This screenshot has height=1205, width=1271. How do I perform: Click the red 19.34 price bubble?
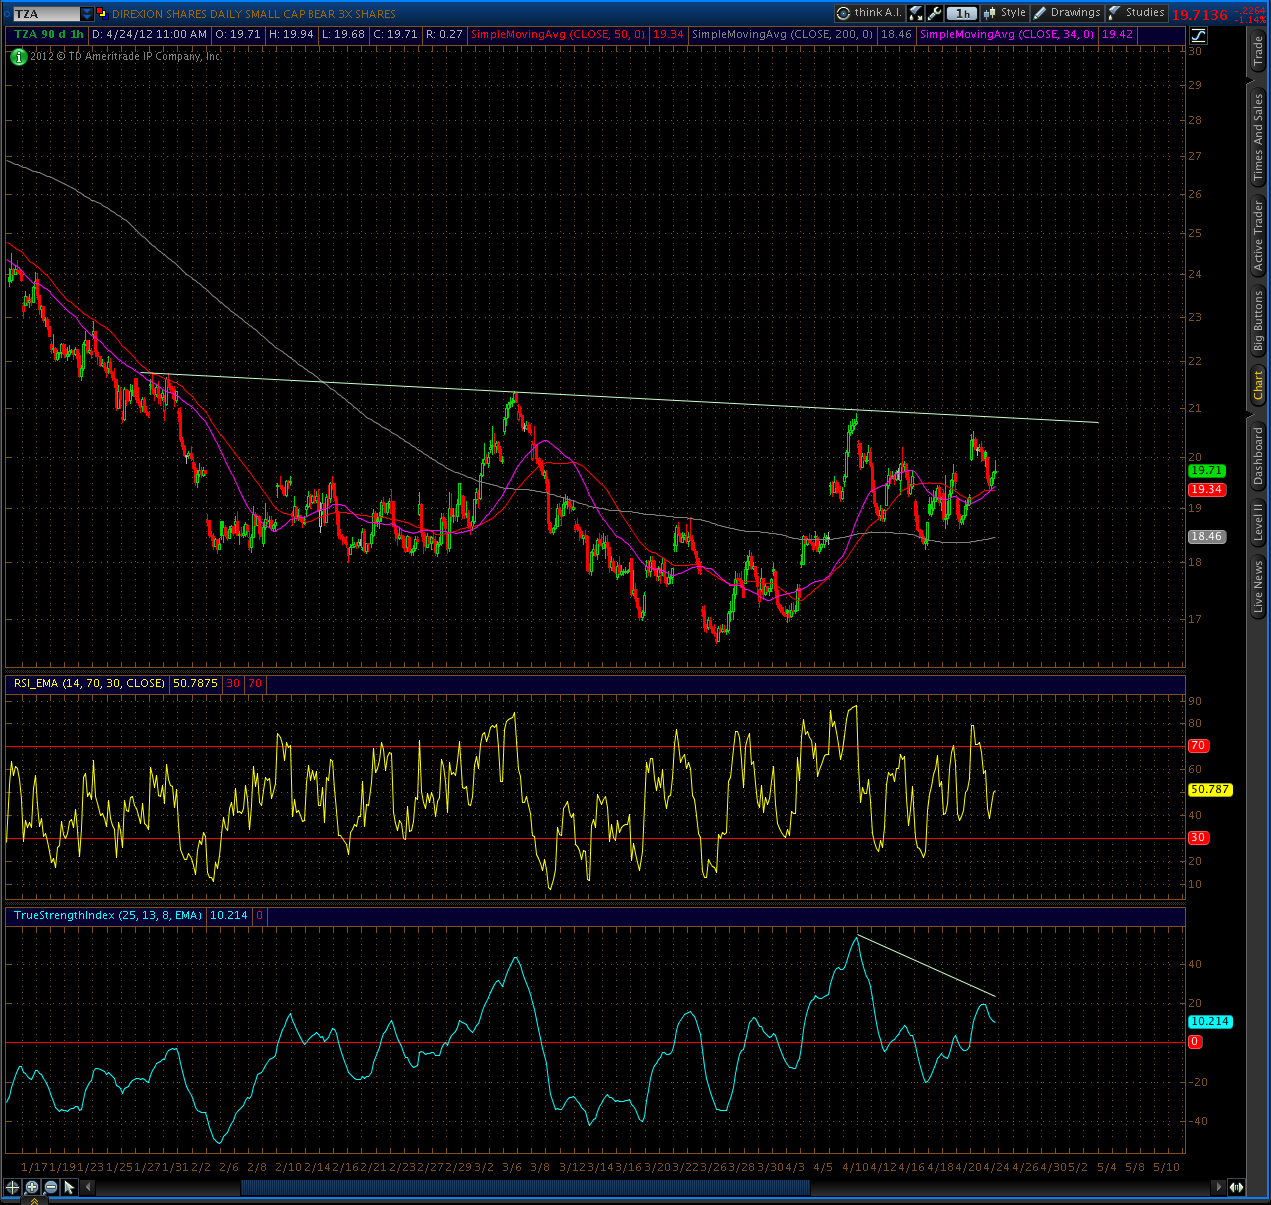coord(1206,490)
